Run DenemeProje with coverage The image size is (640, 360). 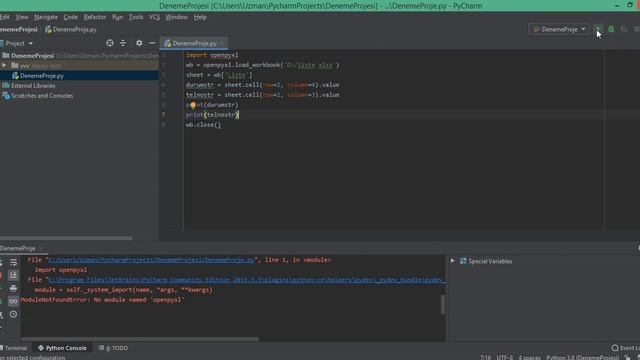click(624, 29)
